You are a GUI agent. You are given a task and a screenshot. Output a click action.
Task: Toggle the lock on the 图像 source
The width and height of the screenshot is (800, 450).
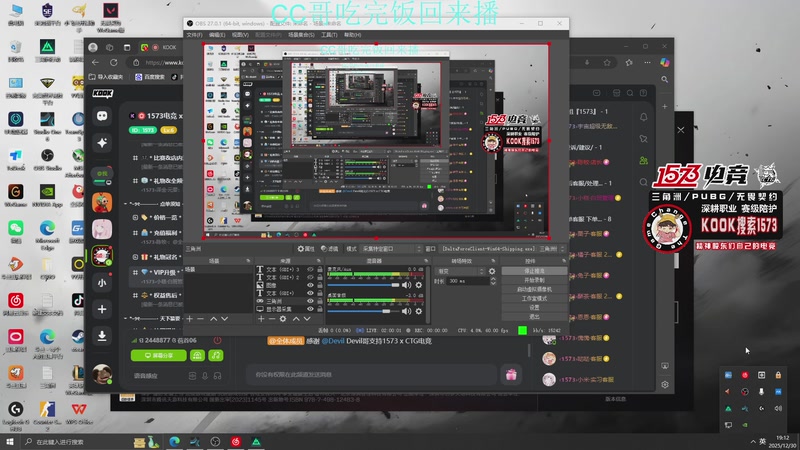[x=320, y=285]
